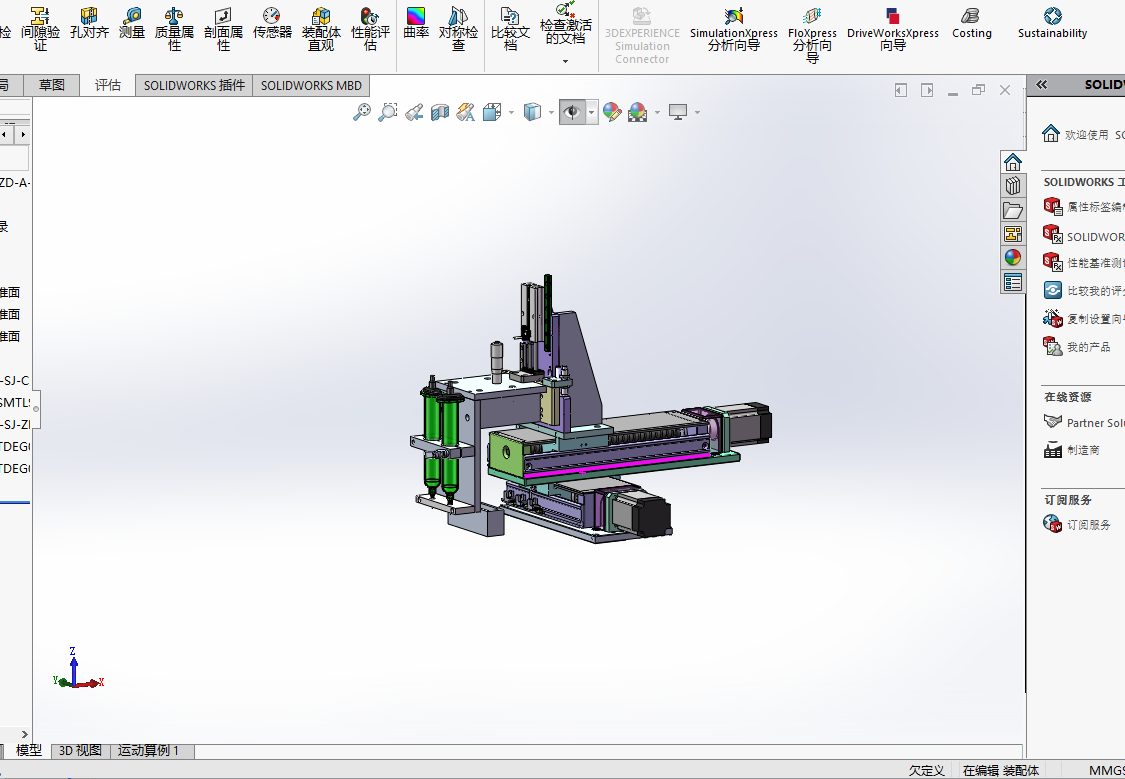The image size is (1125, 779).
Task: Click the Apply Scene icon
Action: (x=637, y=112)
